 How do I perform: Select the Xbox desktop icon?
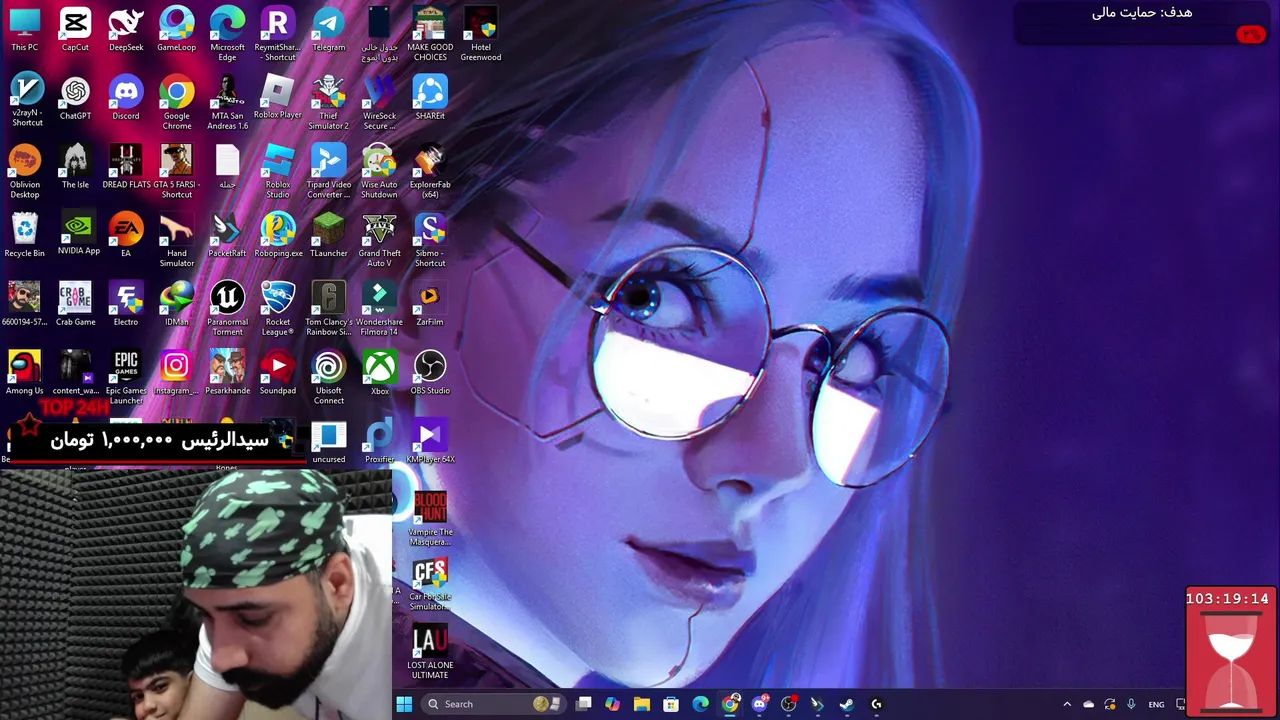pos(380,372)
